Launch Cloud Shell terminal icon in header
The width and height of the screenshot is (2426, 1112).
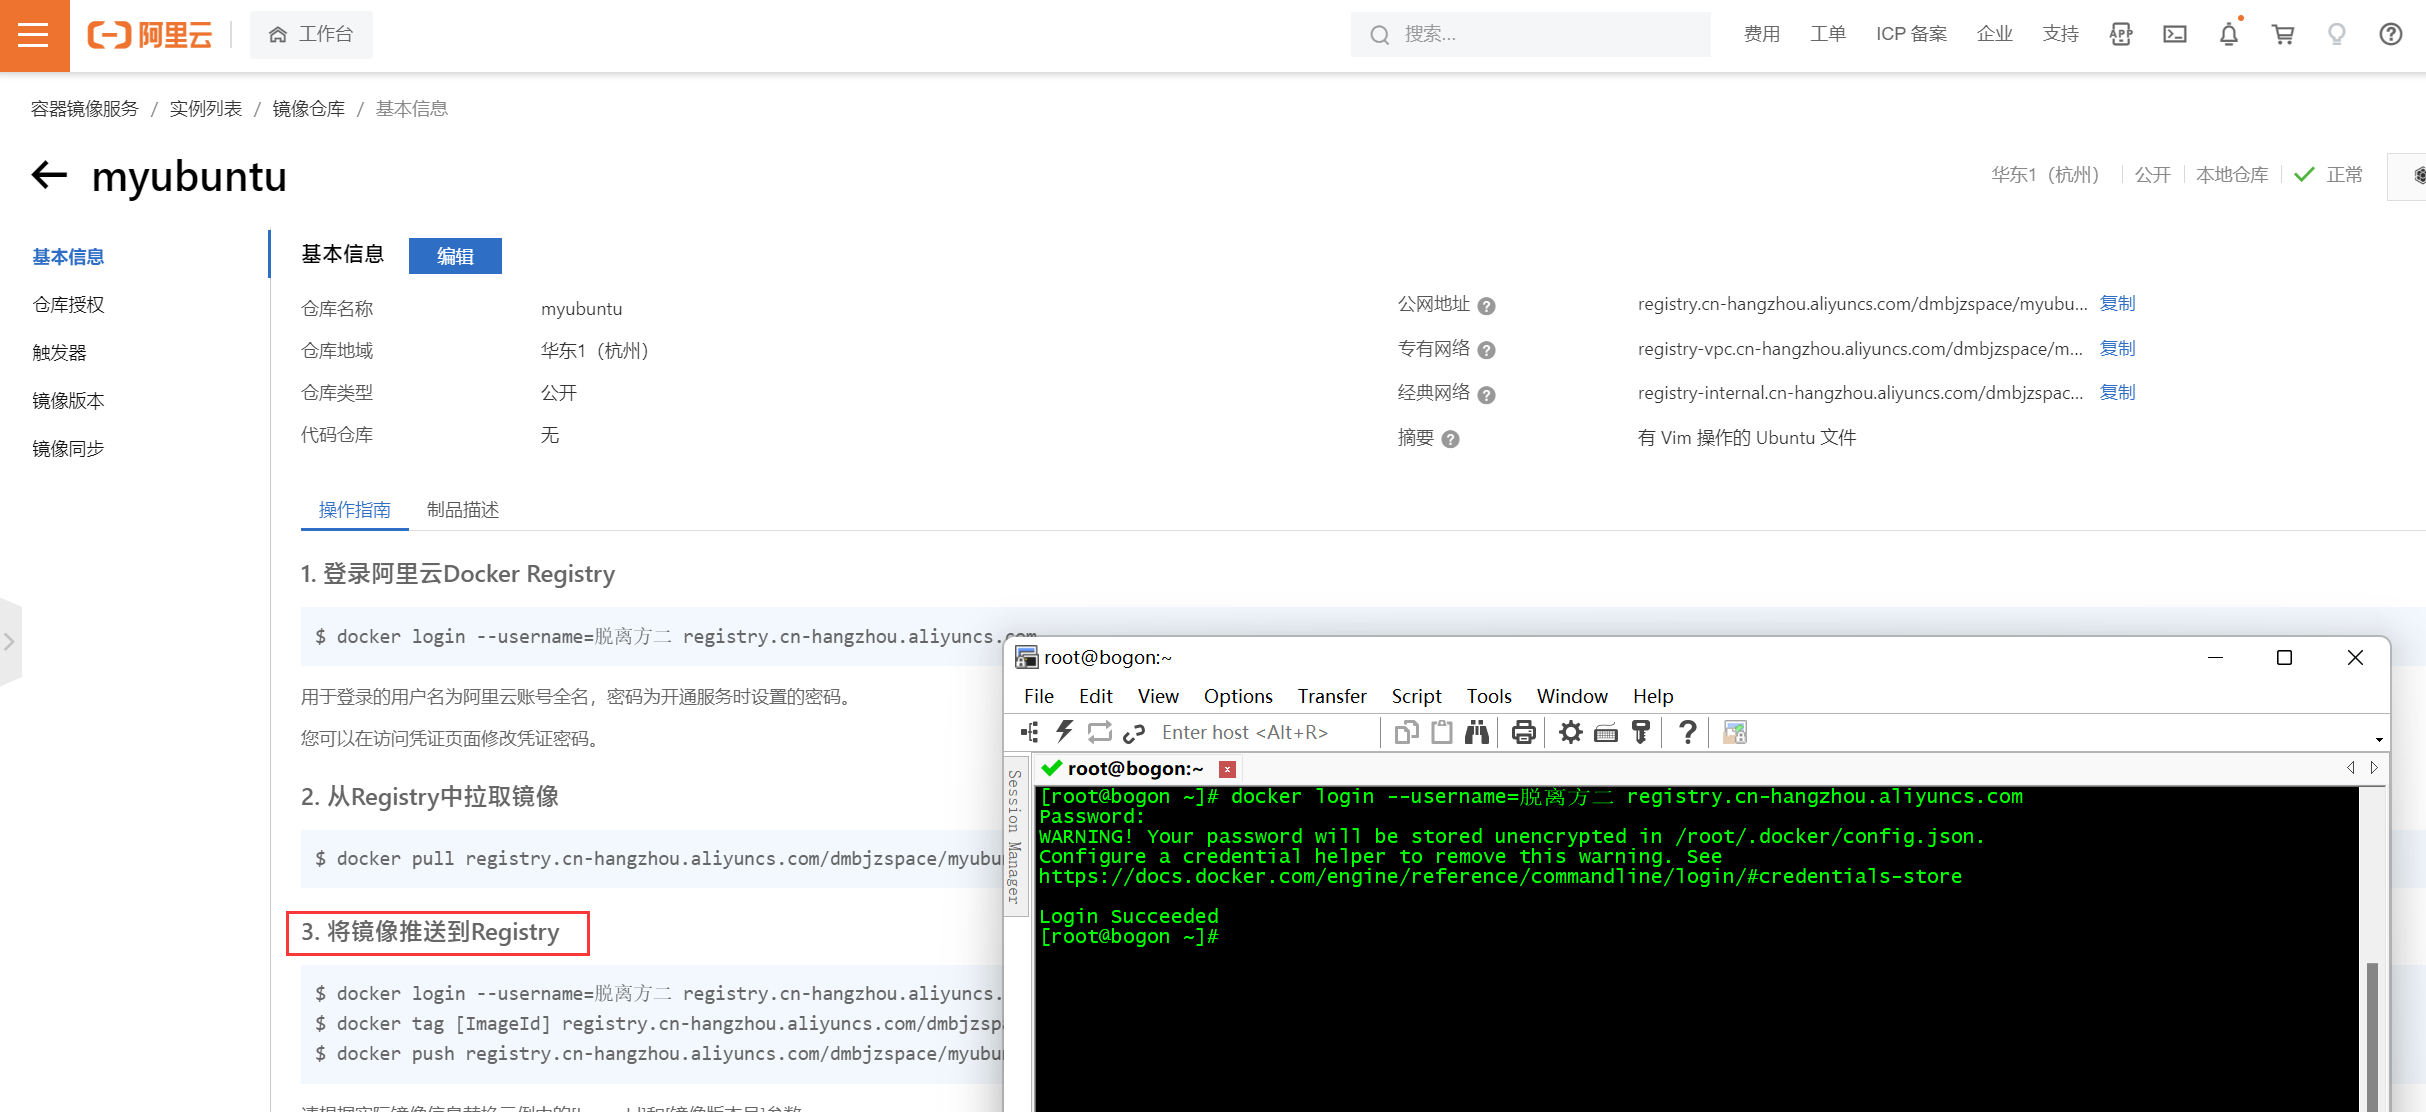tap(2174, 35)
